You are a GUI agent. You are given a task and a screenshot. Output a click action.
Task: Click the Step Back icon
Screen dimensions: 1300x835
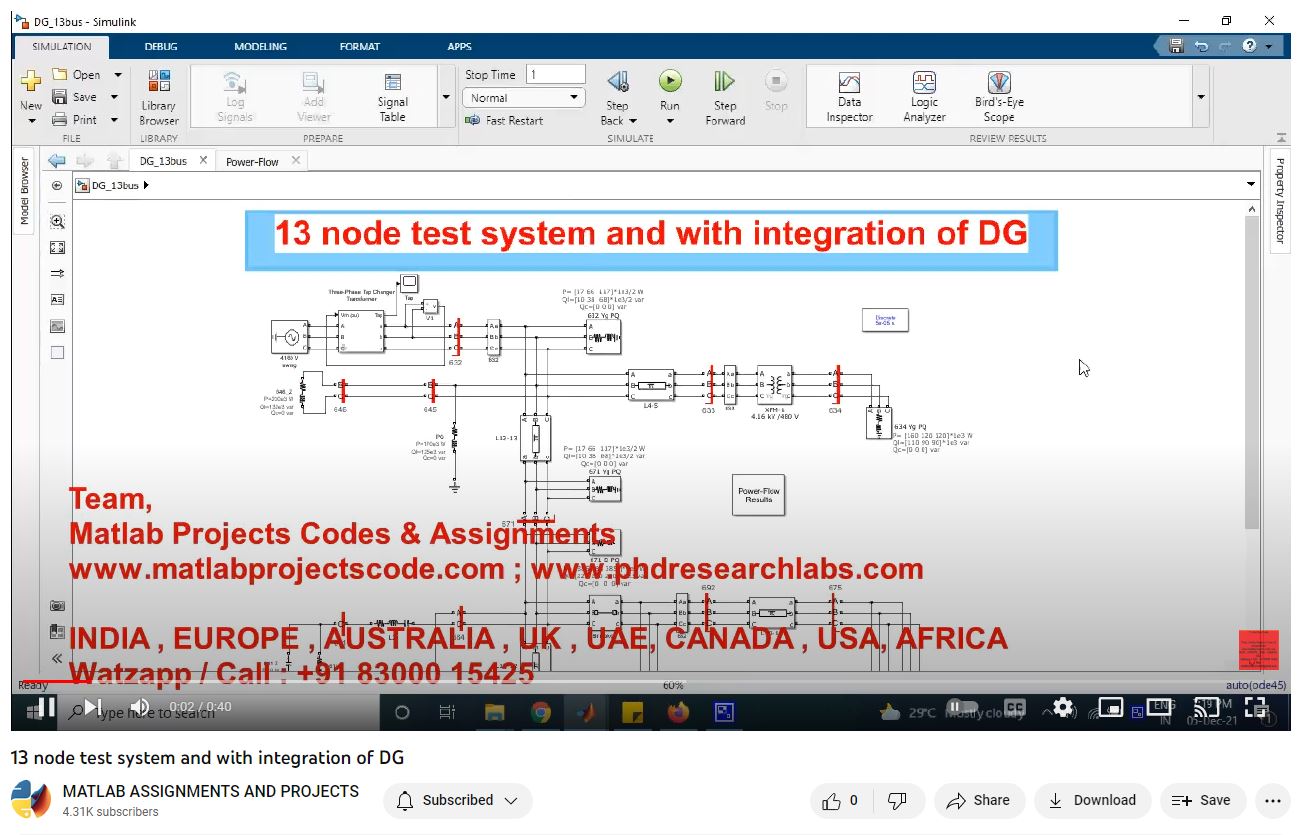[x=617, y=82]
